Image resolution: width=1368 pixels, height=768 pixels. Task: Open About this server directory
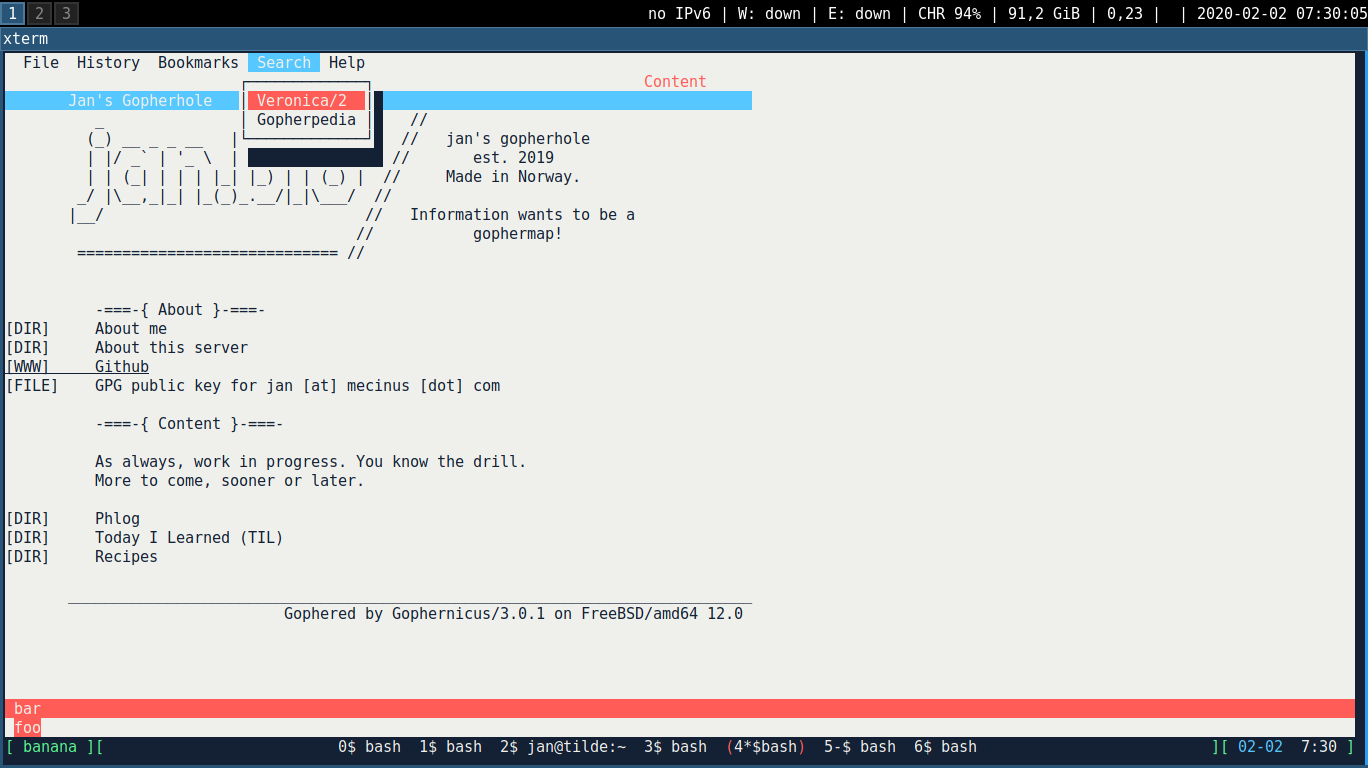pyautogui.click(x=171, y=348)
